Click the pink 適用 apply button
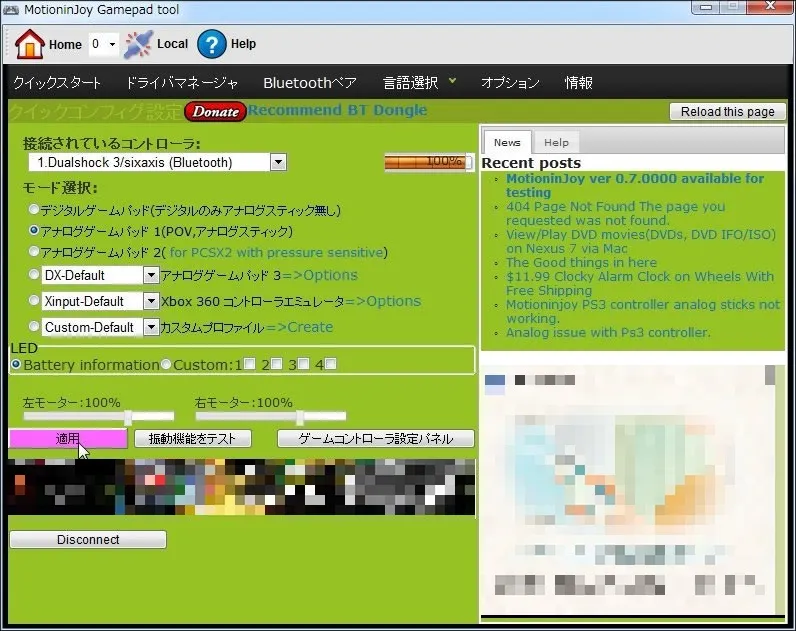Screen dimensions: 796x631 tap(68, 439)
